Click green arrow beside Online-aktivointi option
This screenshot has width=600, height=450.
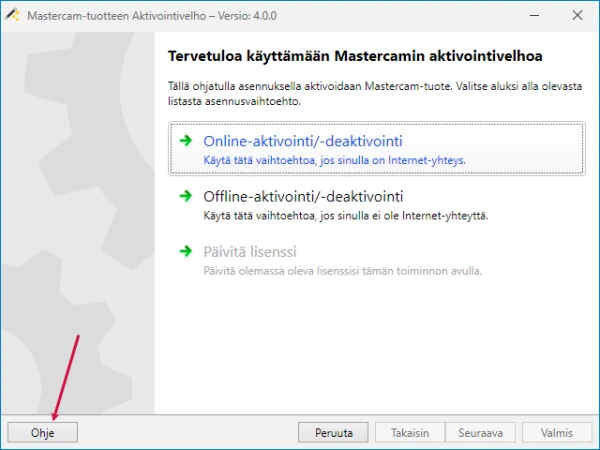click(x=185, y=142)
